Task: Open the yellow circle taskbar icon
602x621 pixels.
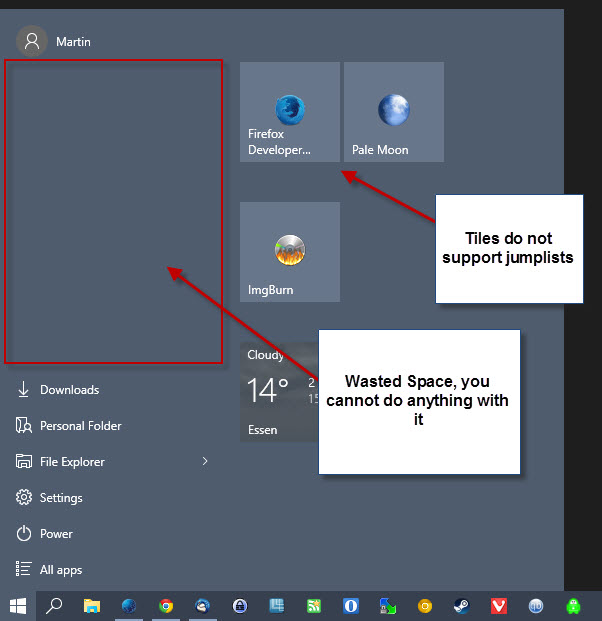Action: click(x=425, y=606)
